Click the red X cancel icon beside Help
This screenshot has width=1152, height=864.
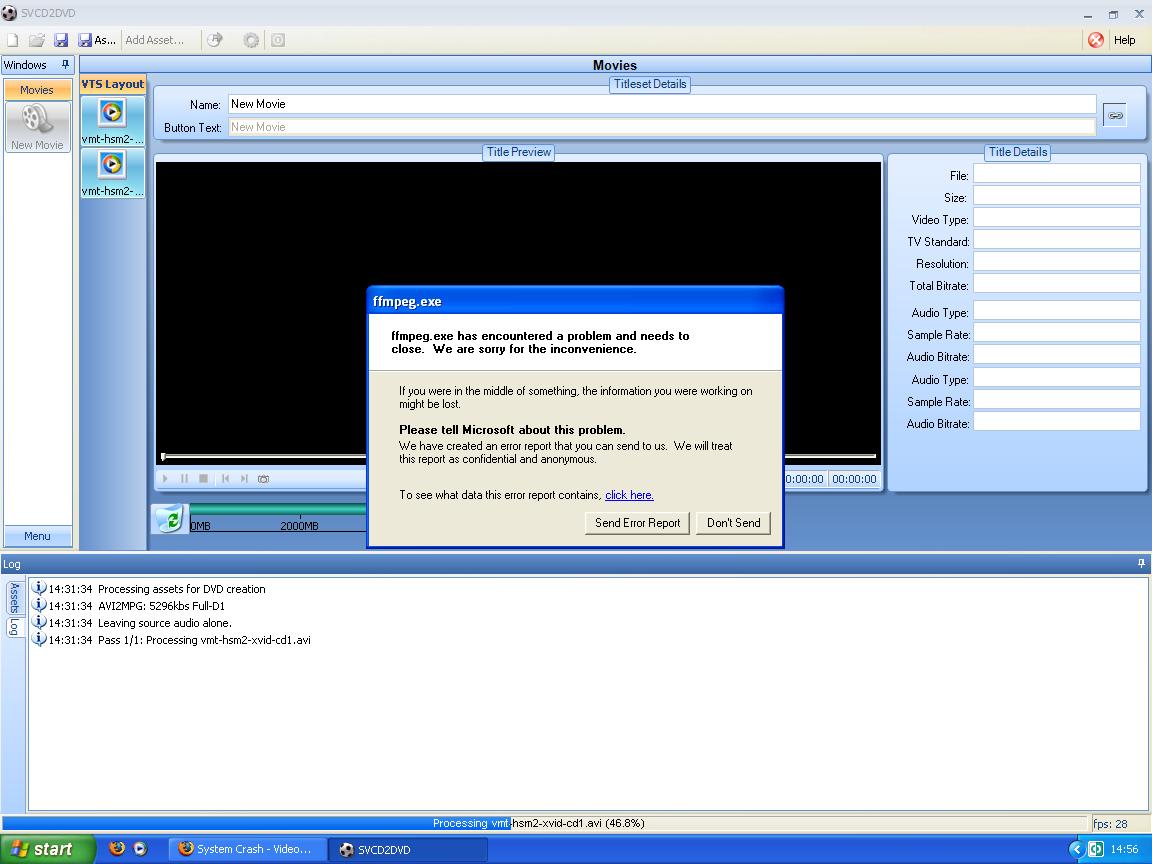coord(1095,40)
